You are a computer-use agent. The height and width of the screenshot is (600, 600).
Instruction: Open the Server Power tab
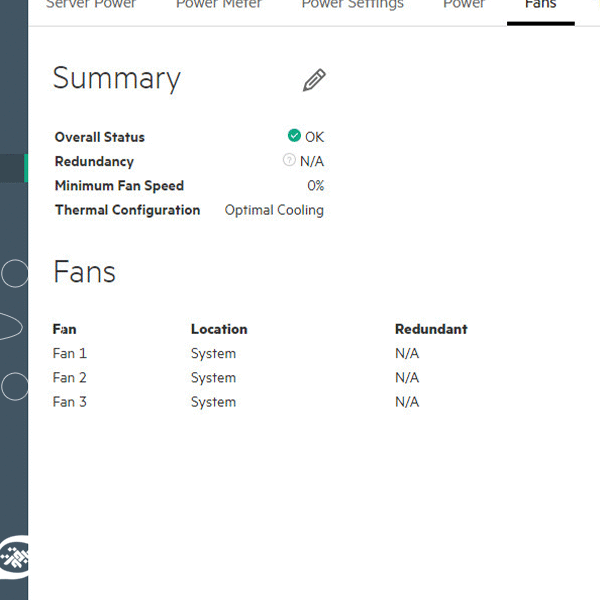coord(91,5)
